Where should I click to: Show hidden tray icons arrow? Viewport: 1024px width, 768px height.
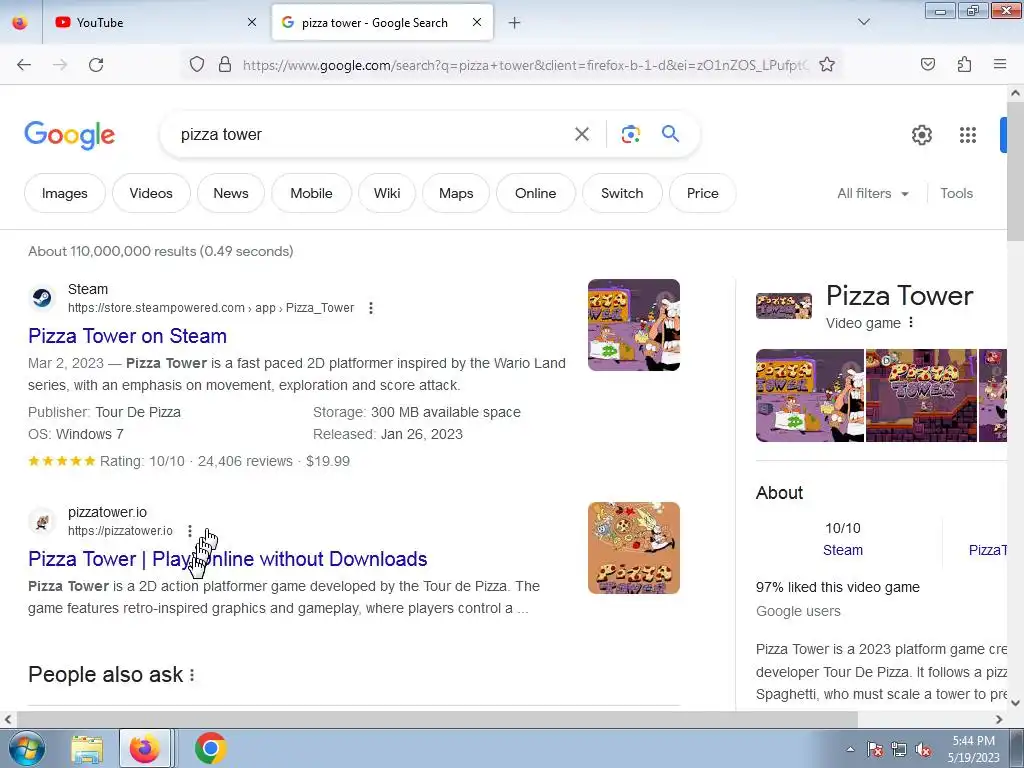pos(850,749)
